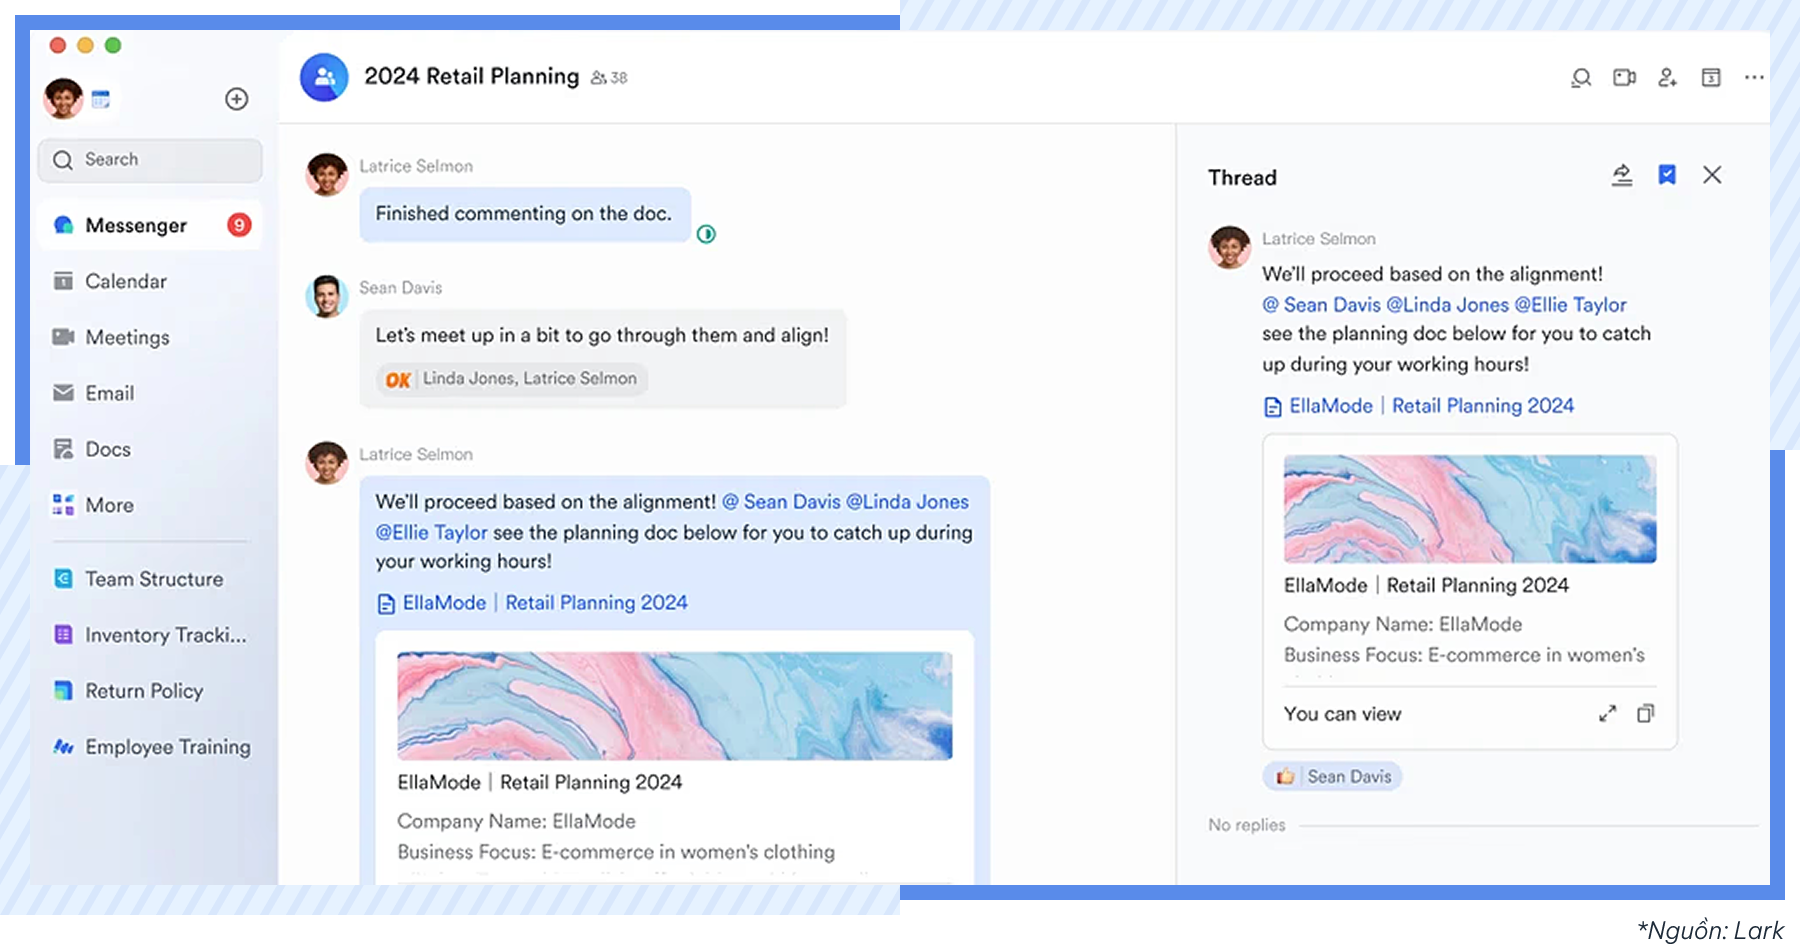Open the more options ellipsis menu
Screen dimensions: 1800x945
1754,78
